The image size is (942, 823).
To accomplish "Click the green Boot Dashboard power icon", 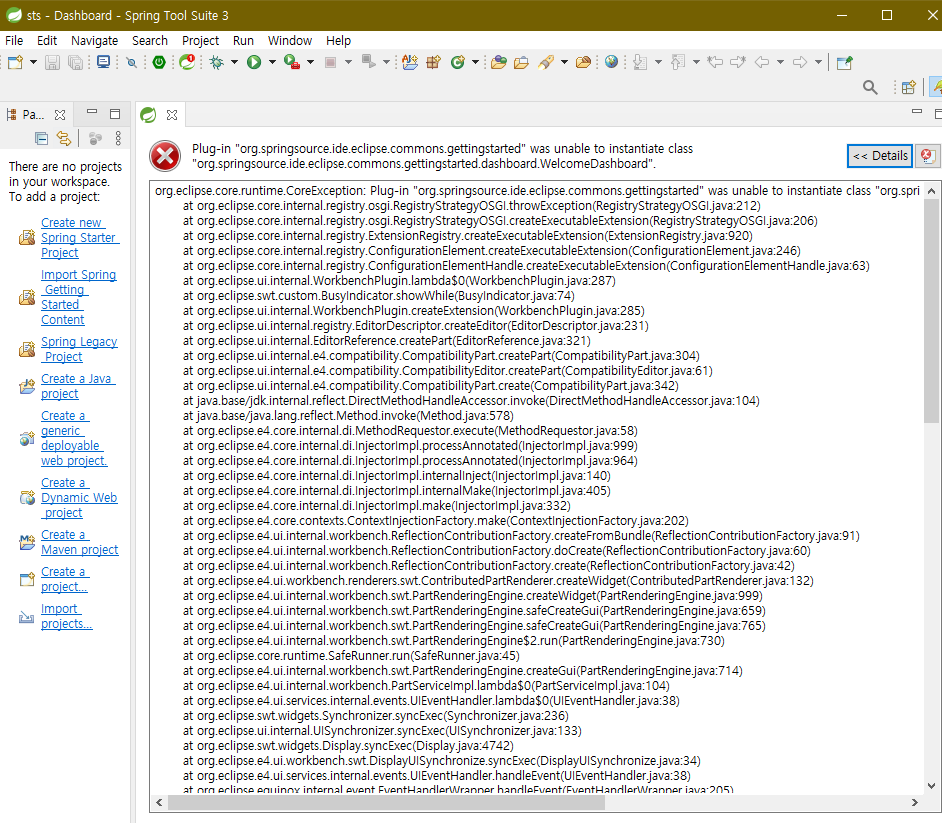I will [159, 62].
